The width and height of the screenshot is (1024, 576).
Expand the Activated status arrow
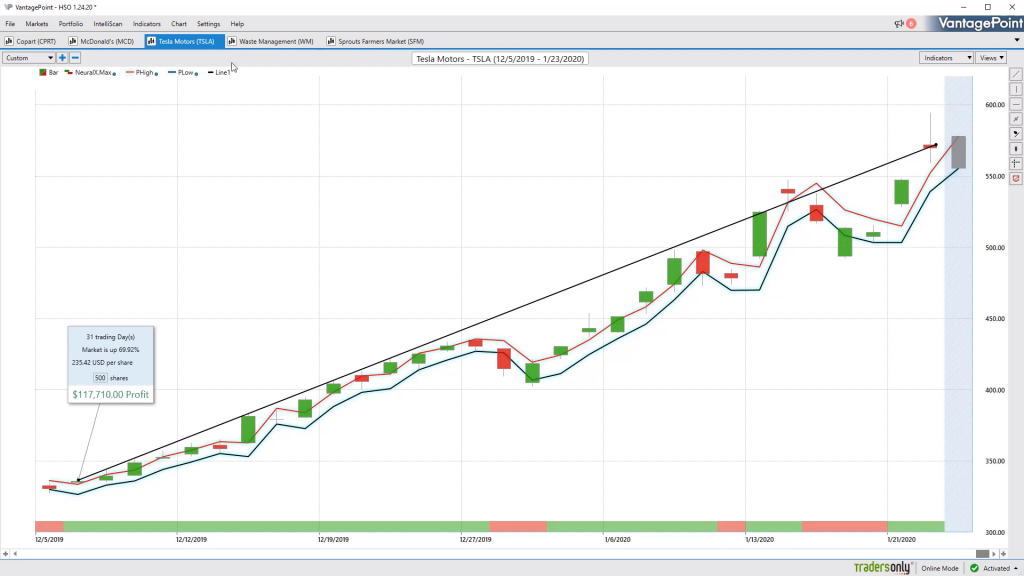click(x=1016, y=569)
